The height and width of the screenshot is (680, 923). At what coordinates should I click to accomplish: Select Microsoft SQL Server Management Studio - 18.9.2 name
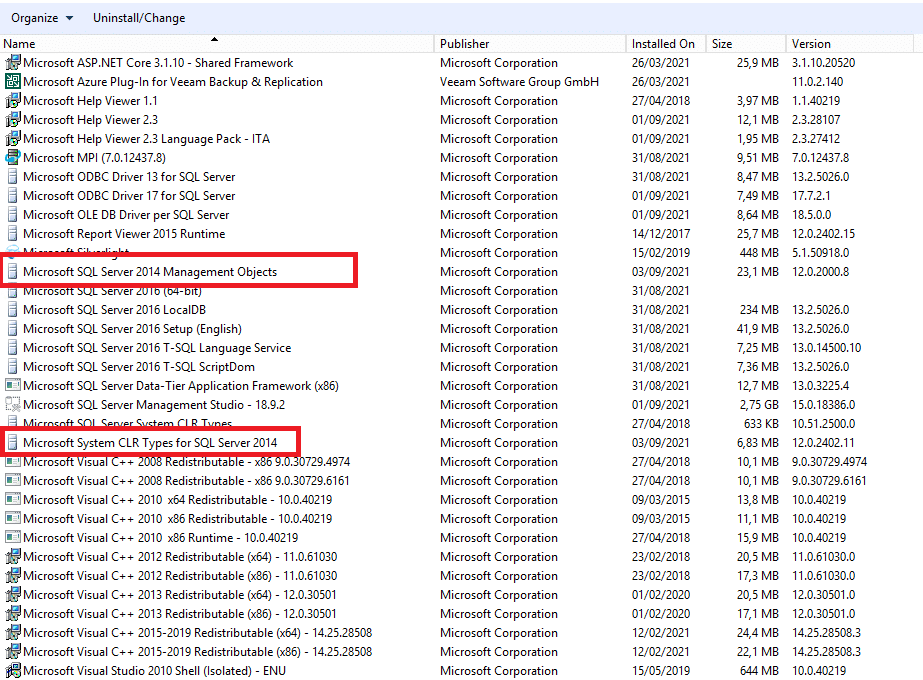coord(154,404)
